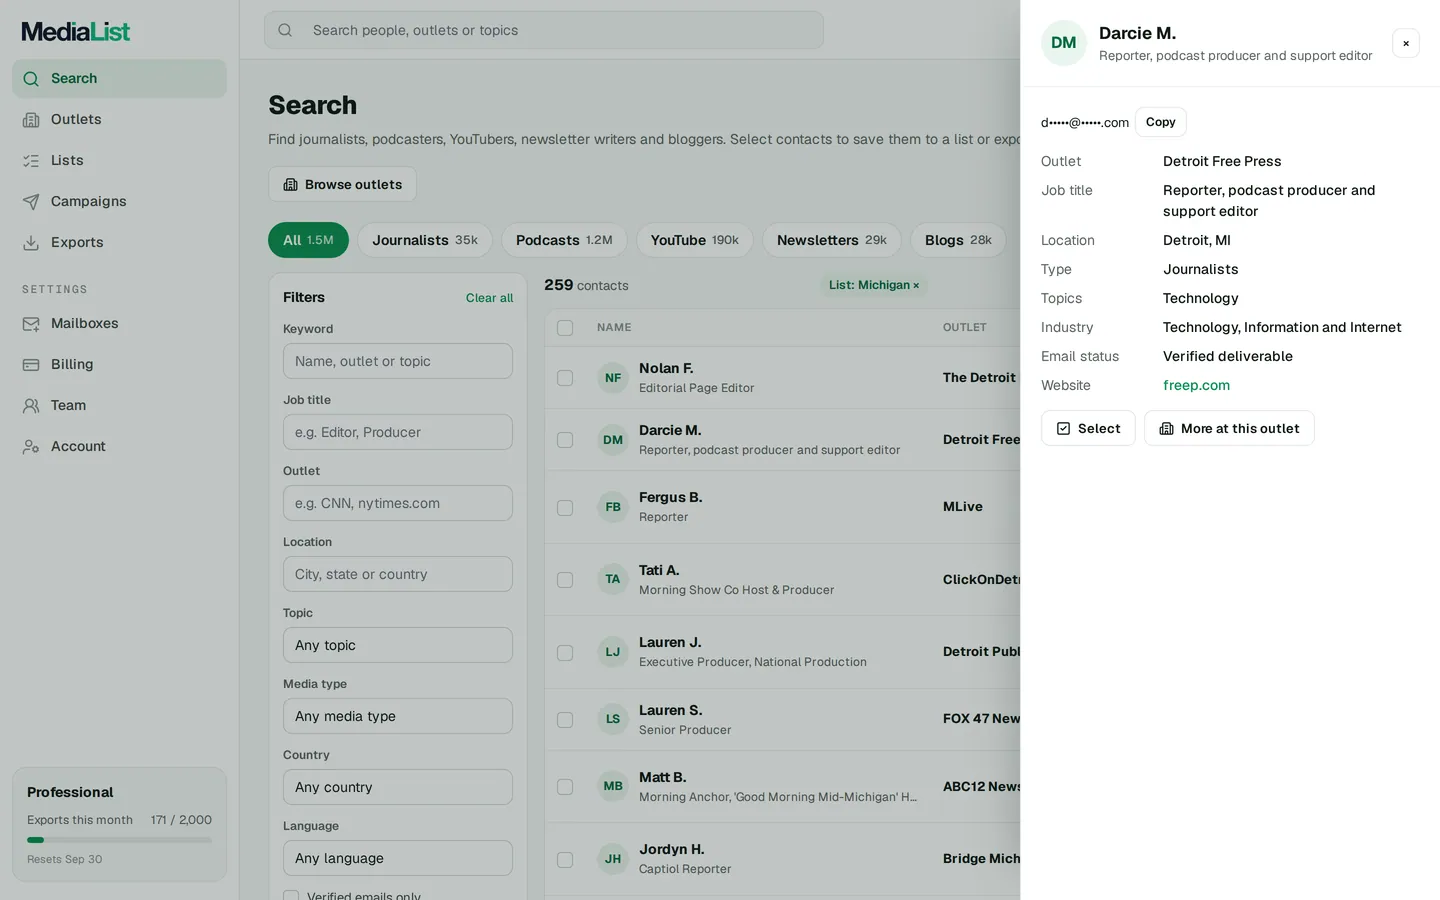Click the DM avatar in detail panel
The height and width of the screenshot is (900, 1440).
click(x=1064, y=43)
